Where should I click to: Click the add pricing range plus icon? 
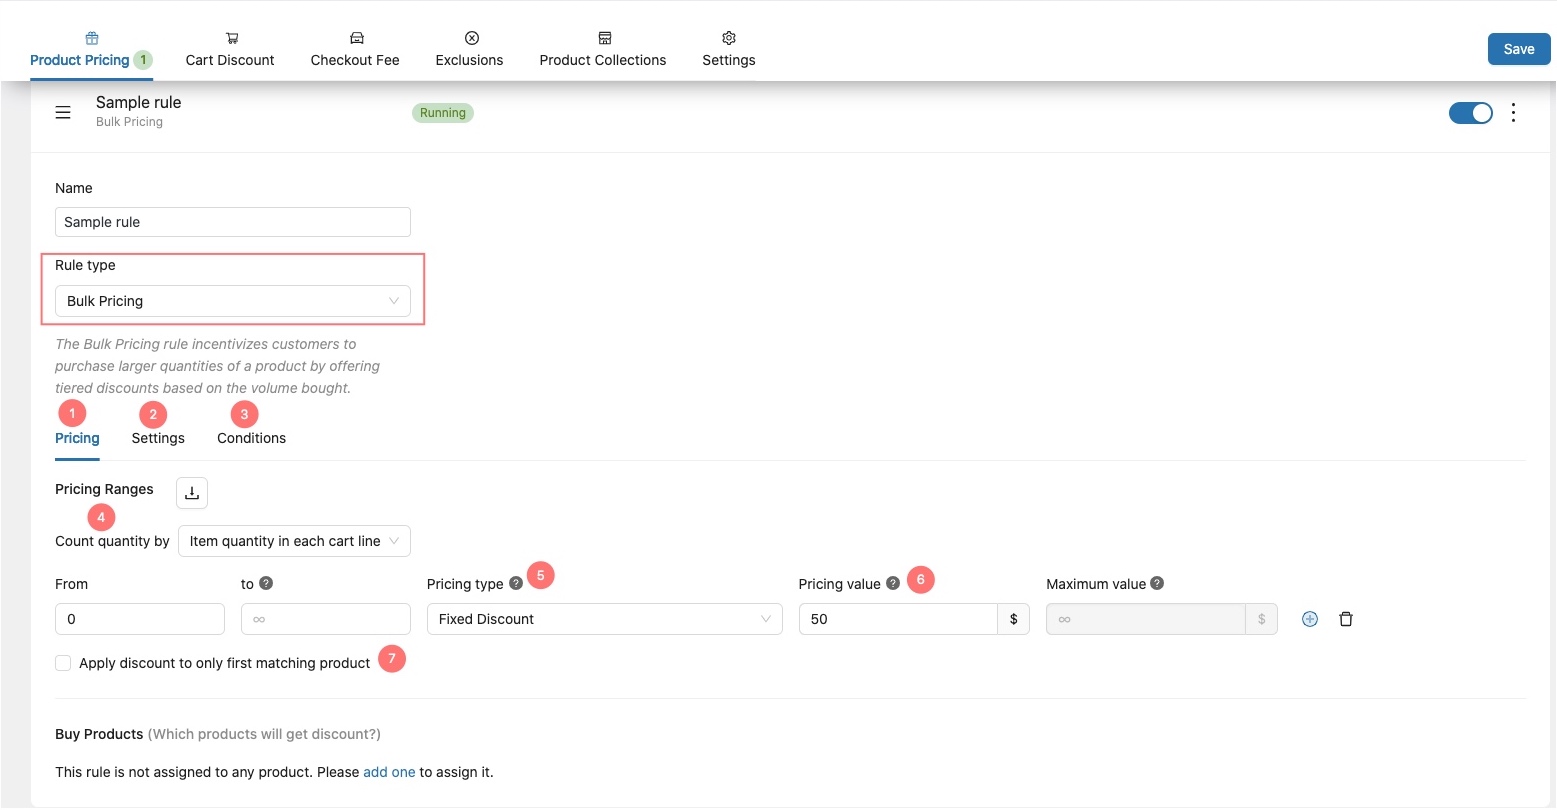1310,619
